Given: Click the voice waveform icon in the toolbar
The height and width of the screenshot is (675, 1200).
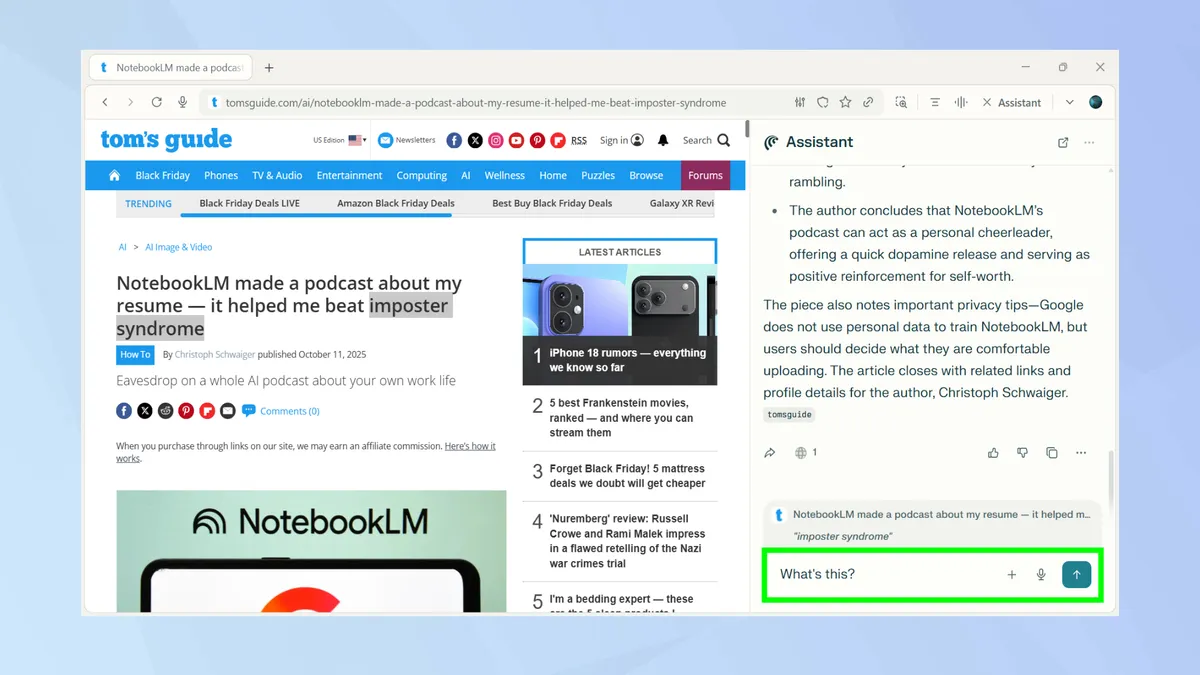Looking at the screenshot, I should tap(961, 102).
